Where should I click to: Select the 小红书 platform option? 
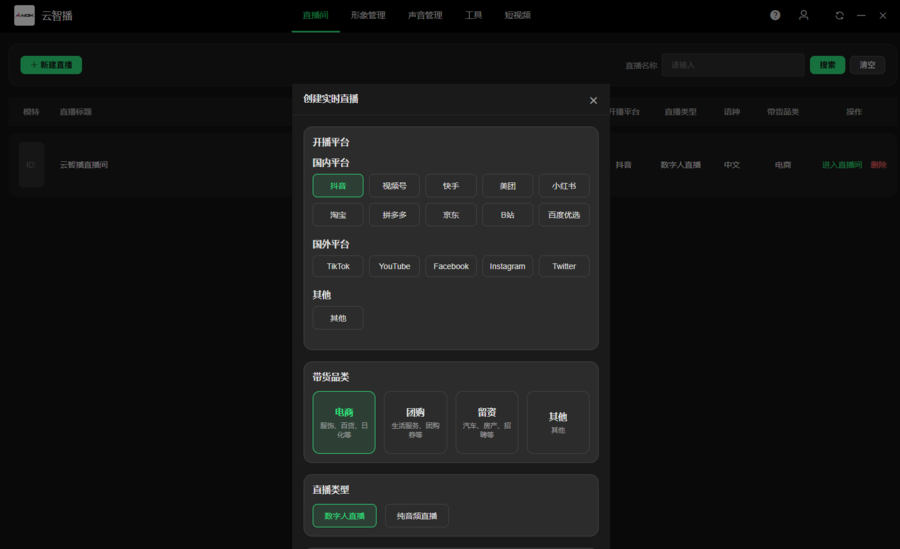pos(564,185)
